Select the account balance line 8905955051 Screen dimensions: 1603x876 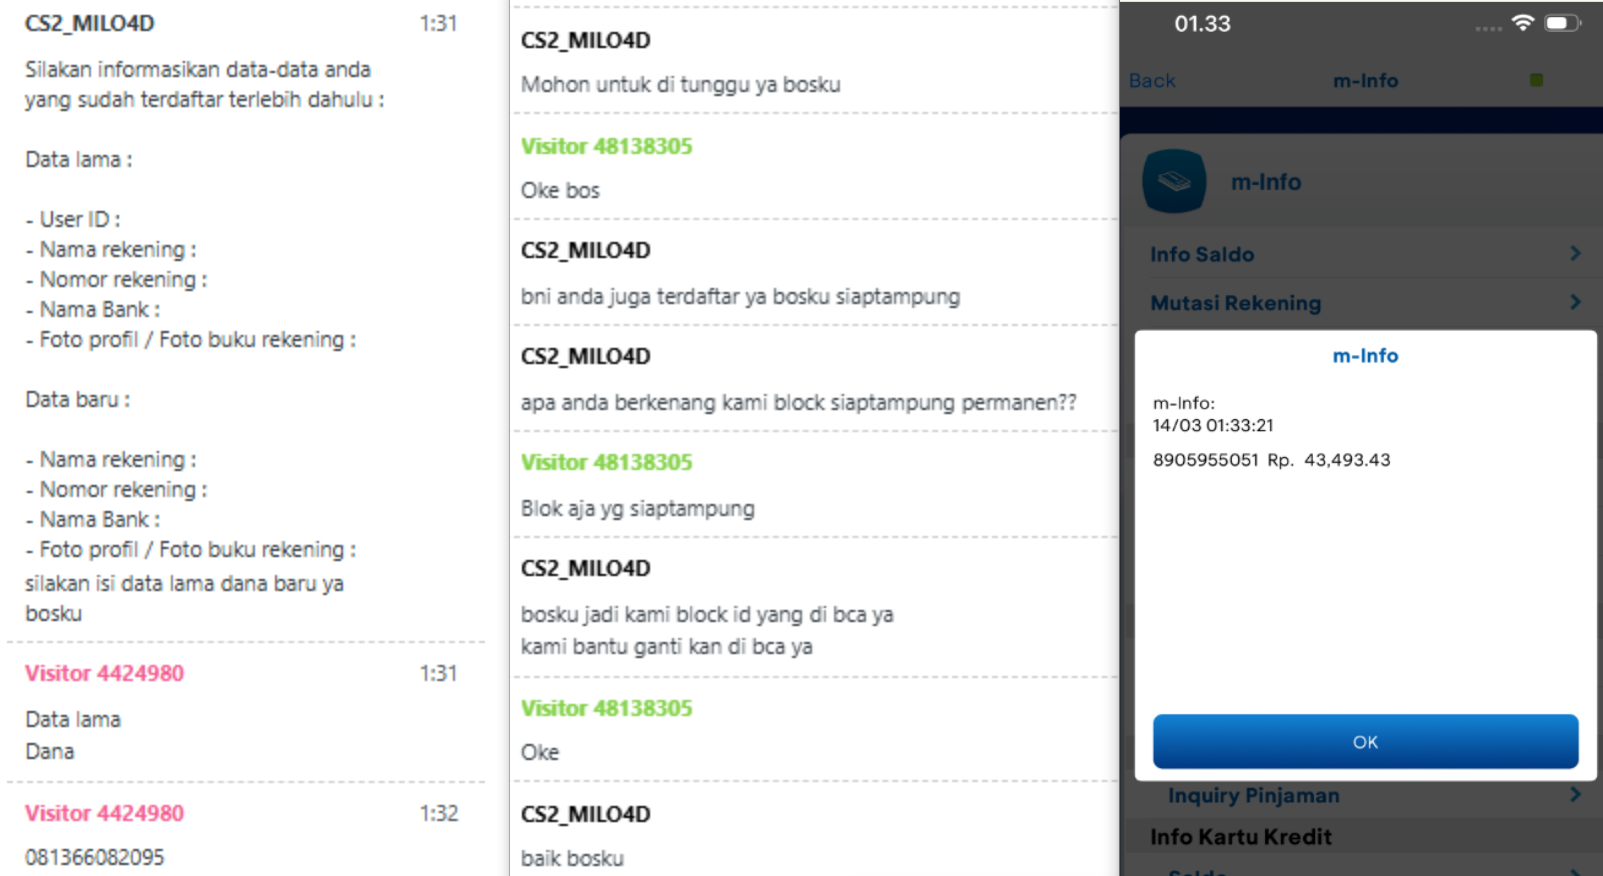1271,460
